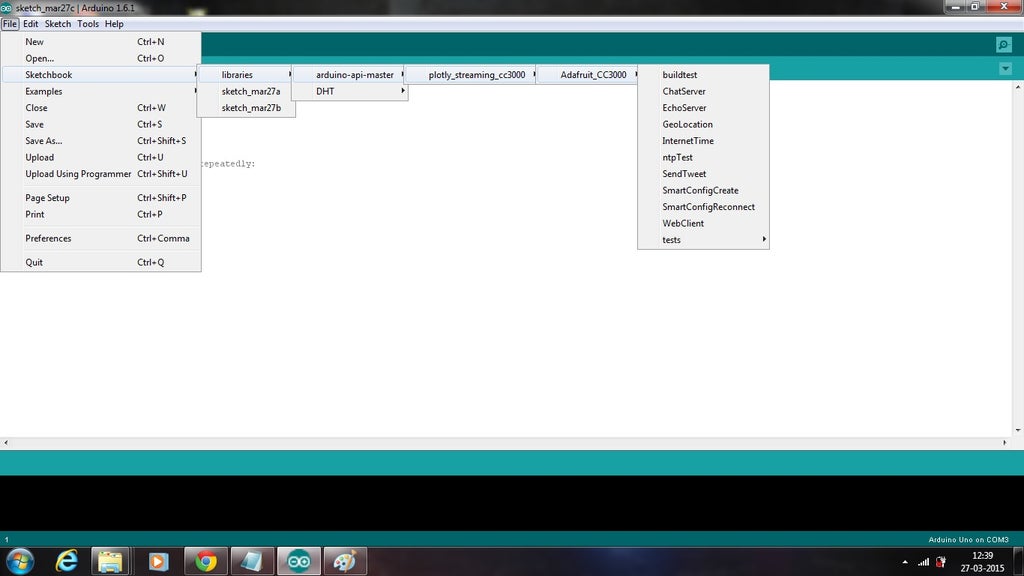Open the tab options dropdown arrow
This screenshot has height=576, width=1024.
(x=1005, y=69)
